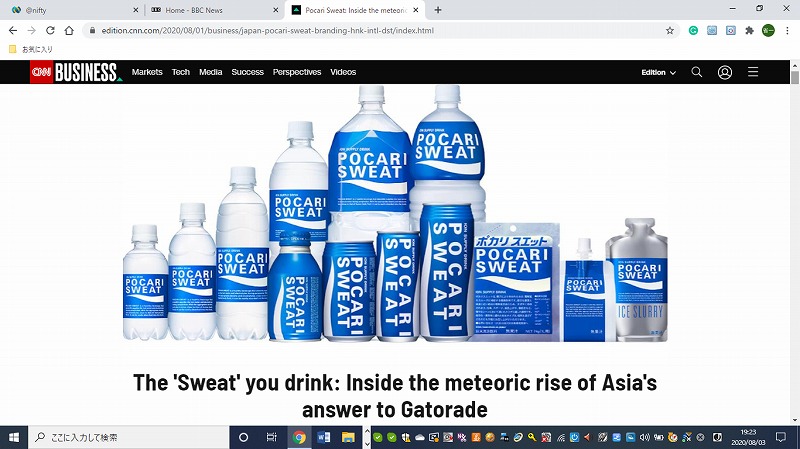Open Chrome's three-dot menu

787,31
